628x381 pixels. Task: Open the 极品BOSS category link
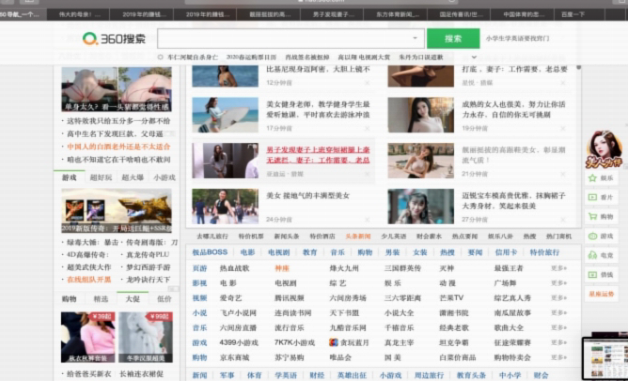210,252
